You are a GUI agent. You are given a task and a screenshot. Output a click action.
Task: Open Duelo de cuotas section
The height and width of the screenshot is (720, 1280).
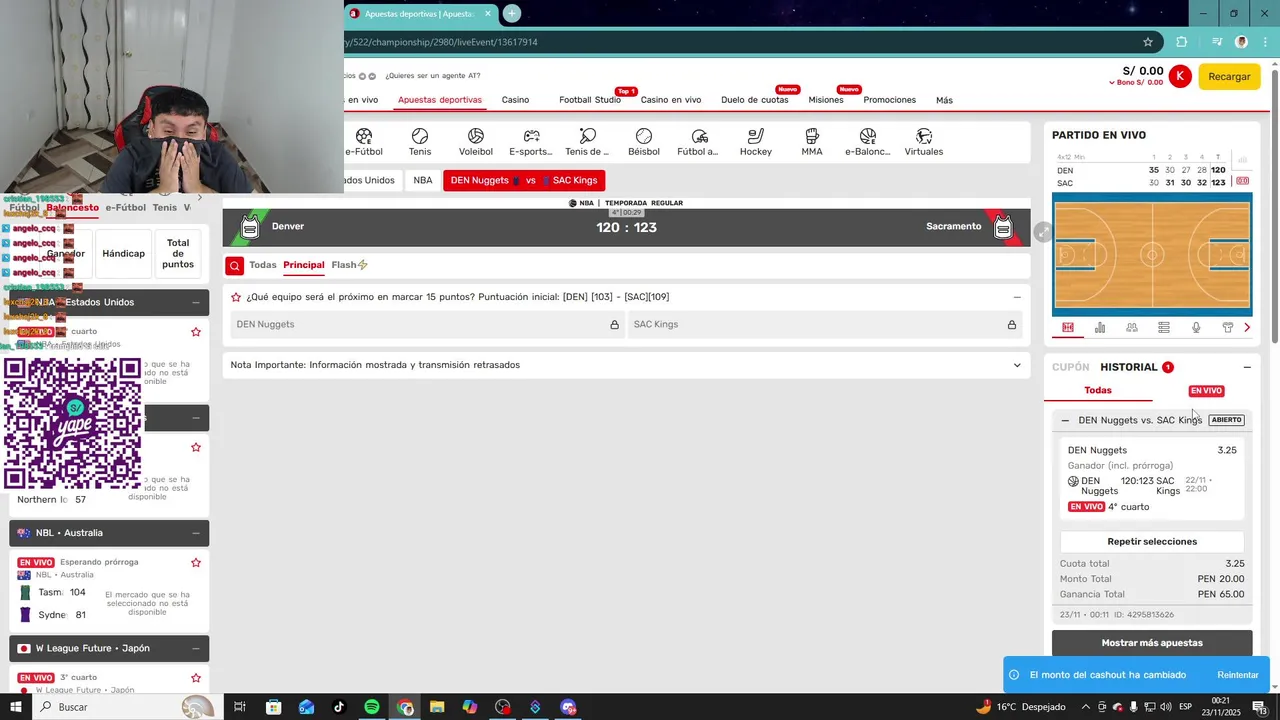(755, 100)
